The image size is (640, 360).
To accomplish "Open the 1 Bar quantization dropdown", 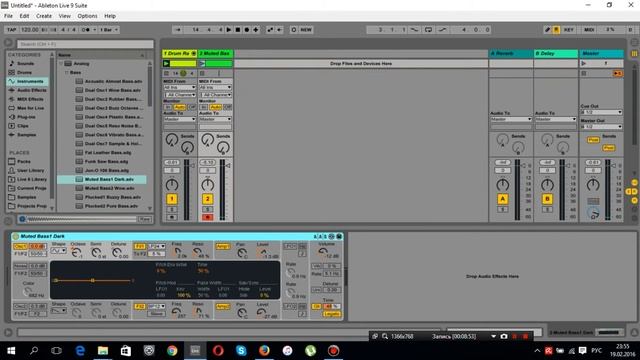I will point(109,30).
